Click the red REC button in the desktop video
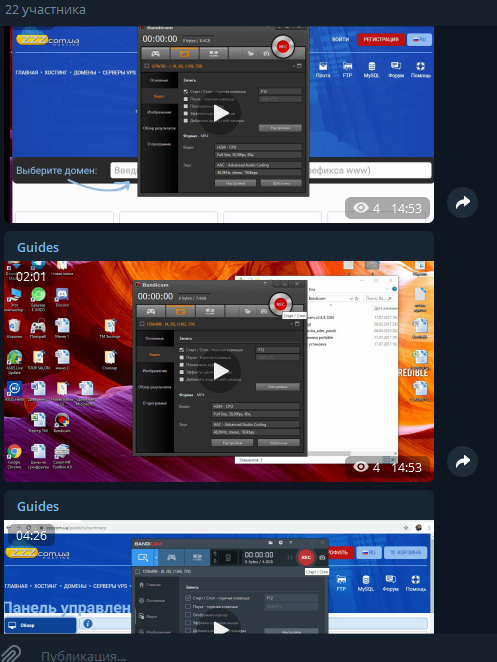The width and height of the screenshot is (497, 662). pyautogui.click(x=280, y=304)
